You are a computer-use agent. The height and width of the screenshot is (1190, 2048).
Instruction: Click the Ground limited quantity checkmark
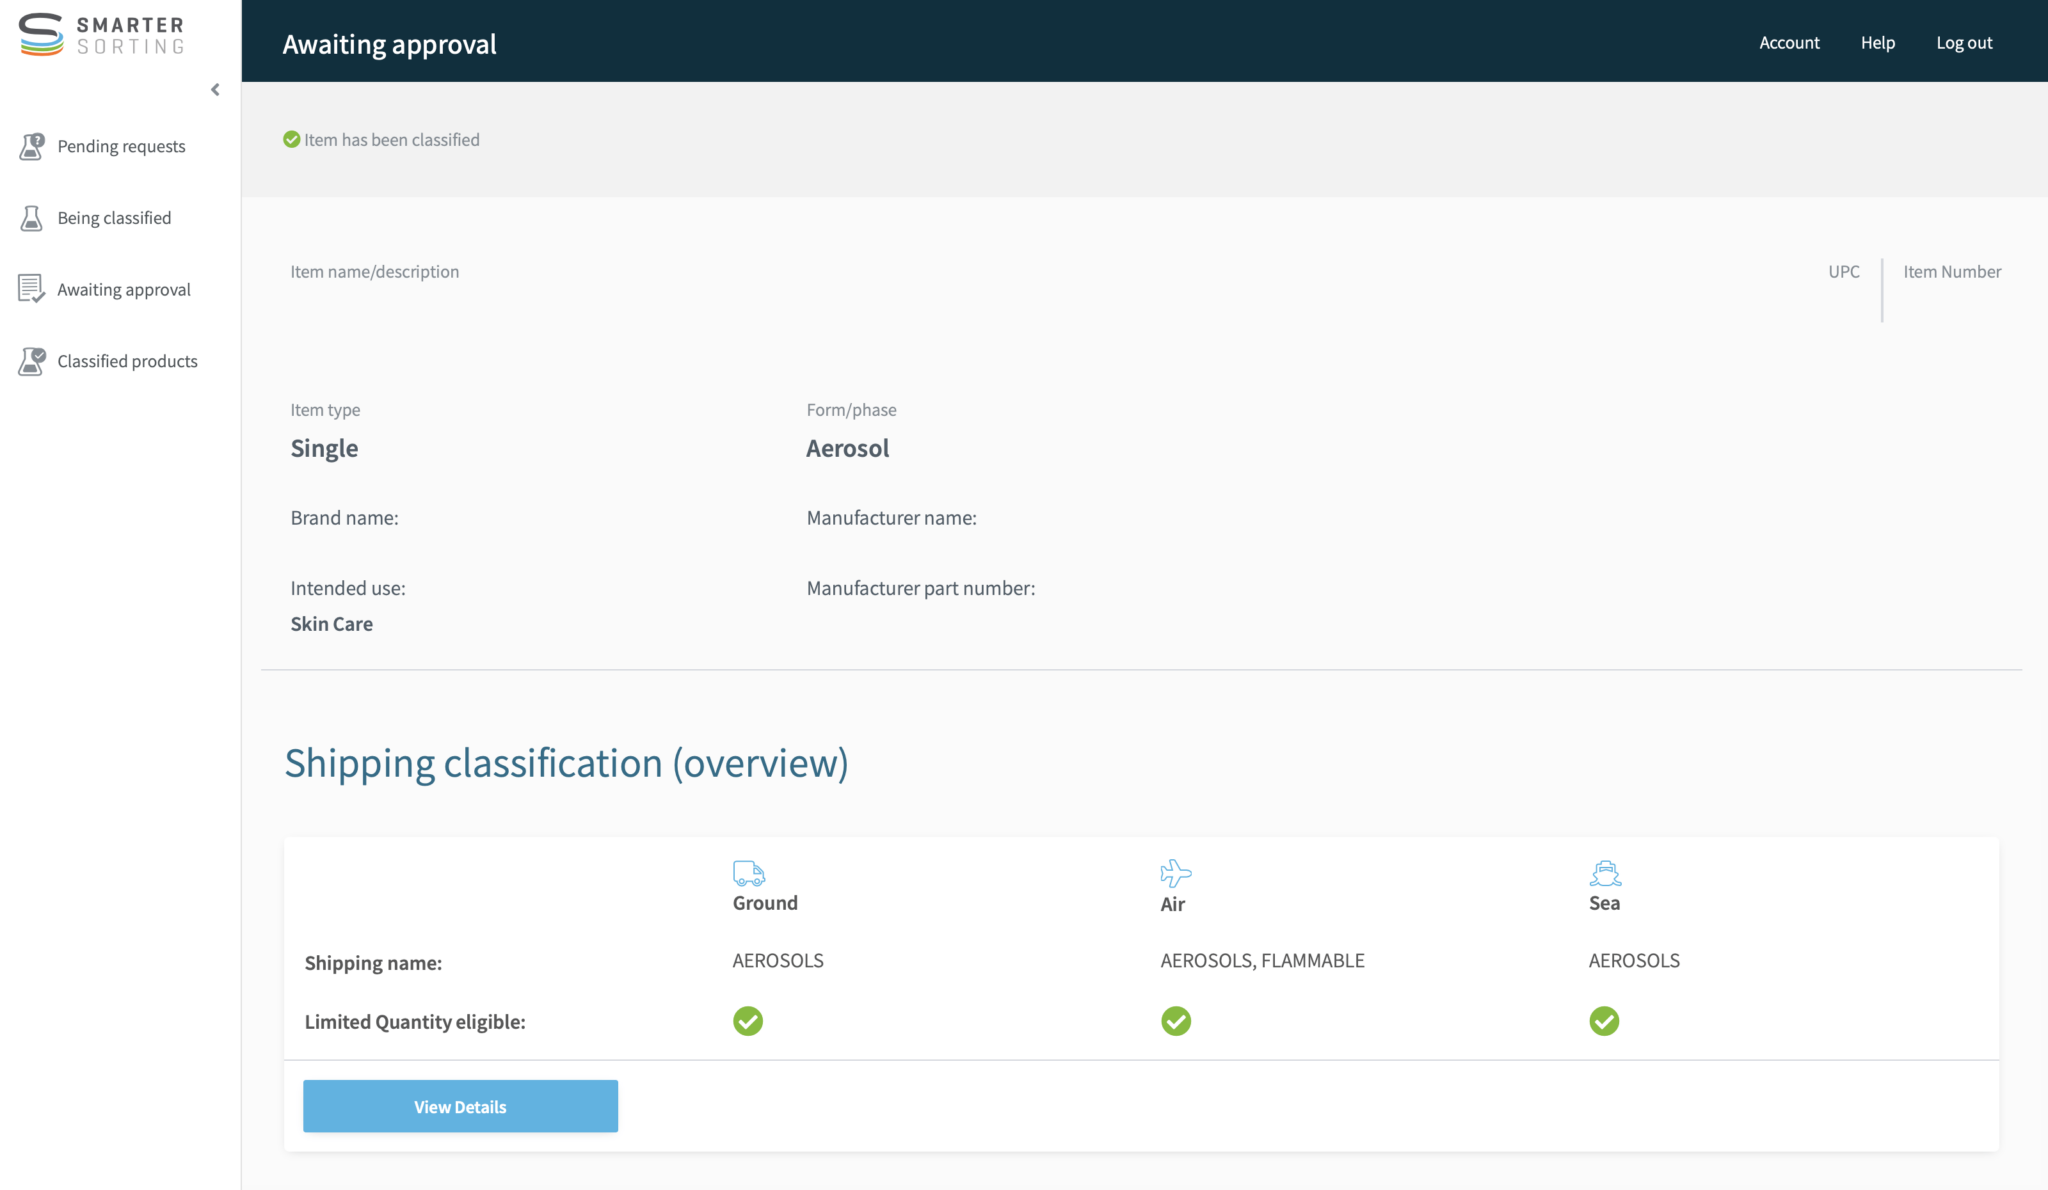coord(748,1021)
